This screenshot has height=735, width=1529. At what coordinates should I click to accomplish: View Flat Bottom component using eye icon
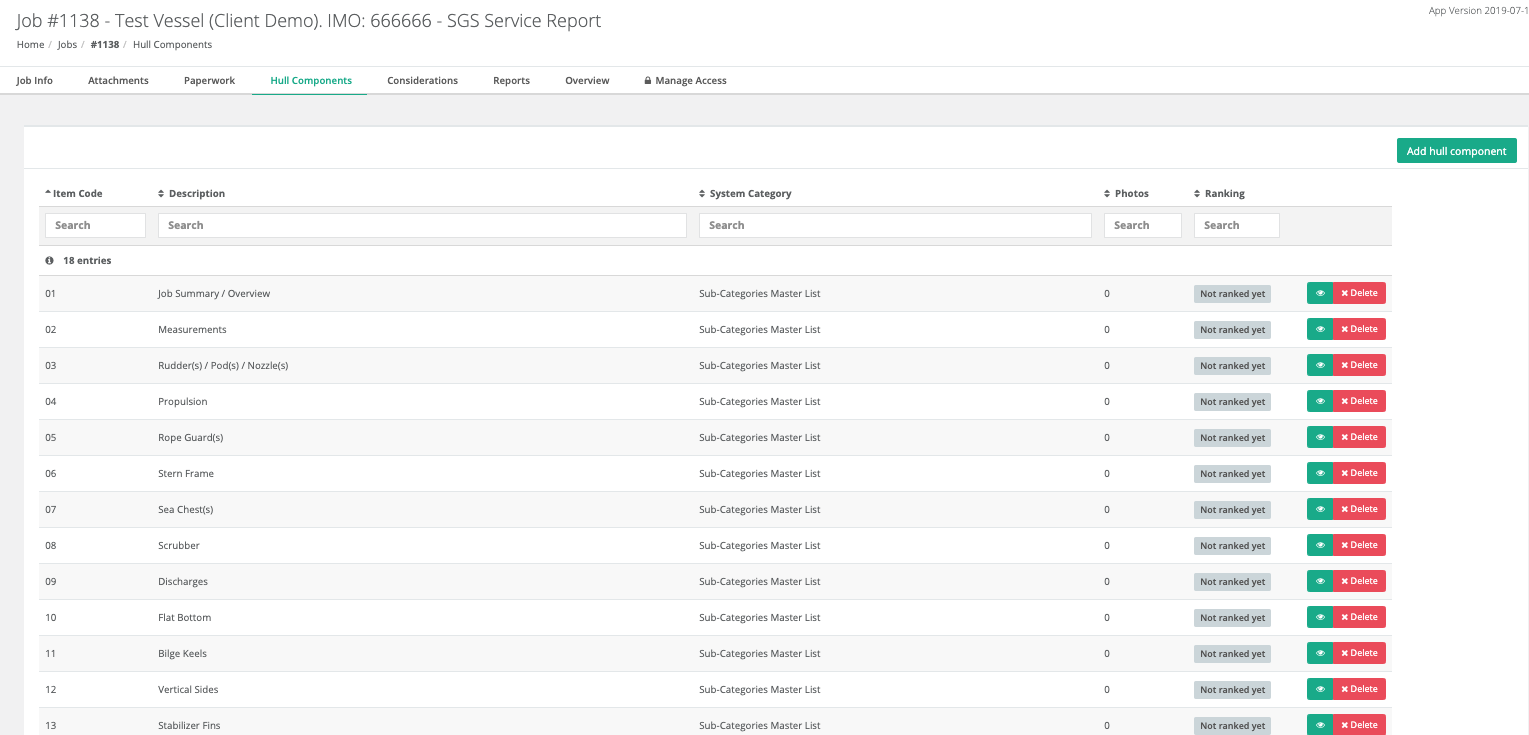[x=1320, y=617]
